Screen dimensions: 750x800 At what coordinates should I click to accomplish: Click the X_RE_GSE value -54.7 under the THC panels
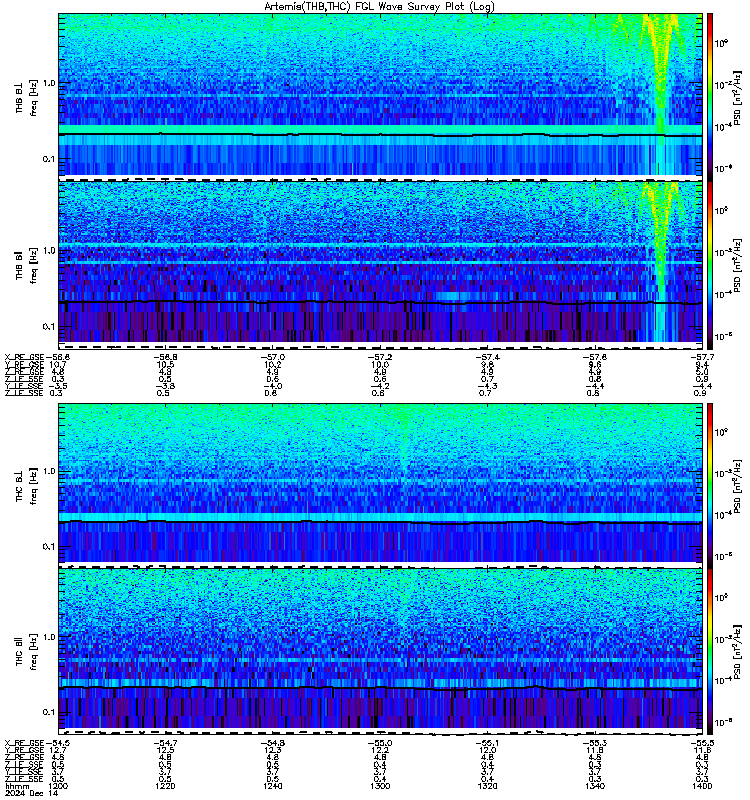[x=165, y=743]
